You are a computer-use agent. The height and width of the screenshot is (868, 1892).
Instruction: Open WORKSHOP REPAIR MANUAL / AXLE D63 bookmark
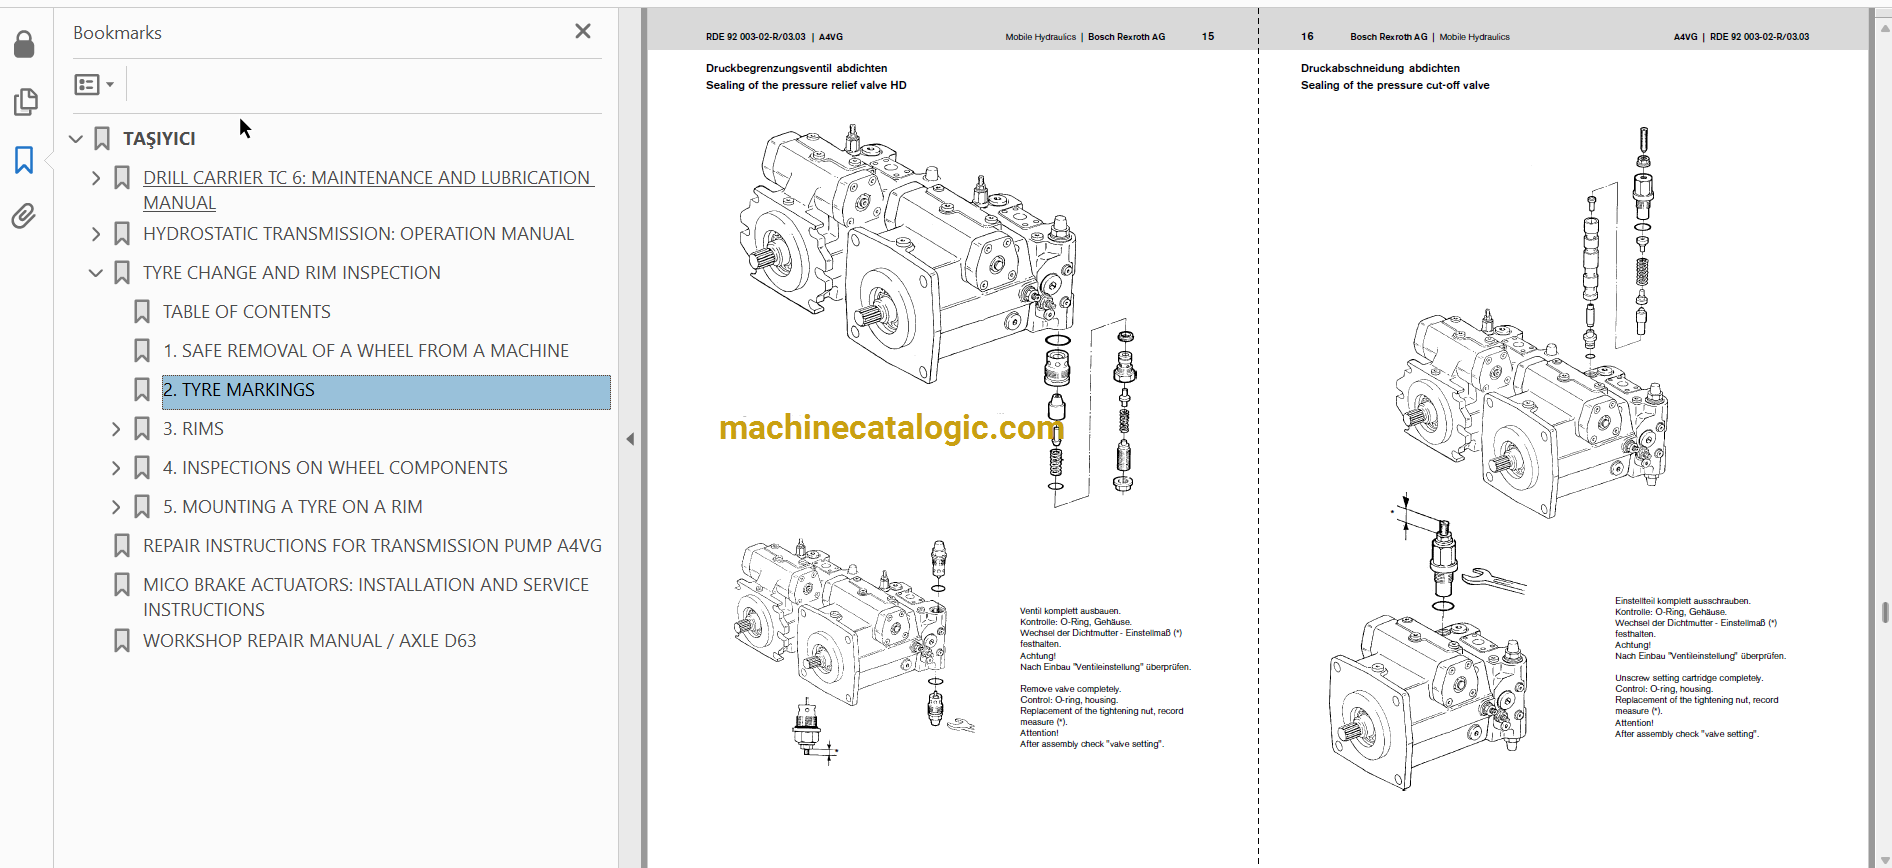tap(309, 641)
